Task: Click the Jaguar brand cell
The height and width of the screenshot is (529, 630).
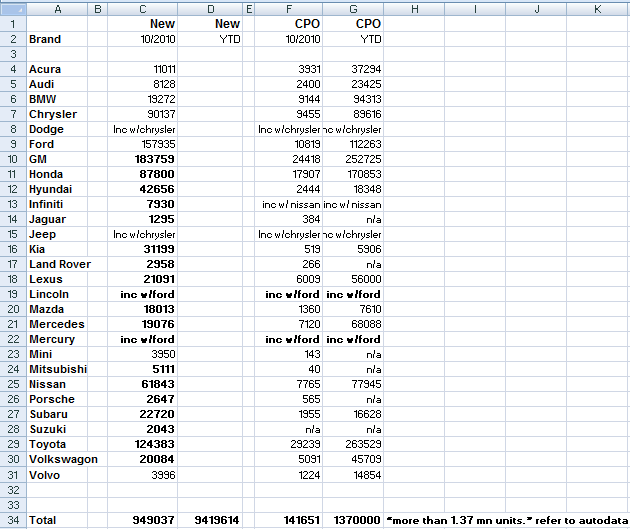Action: pyautogui.click(x=57, y=219)
